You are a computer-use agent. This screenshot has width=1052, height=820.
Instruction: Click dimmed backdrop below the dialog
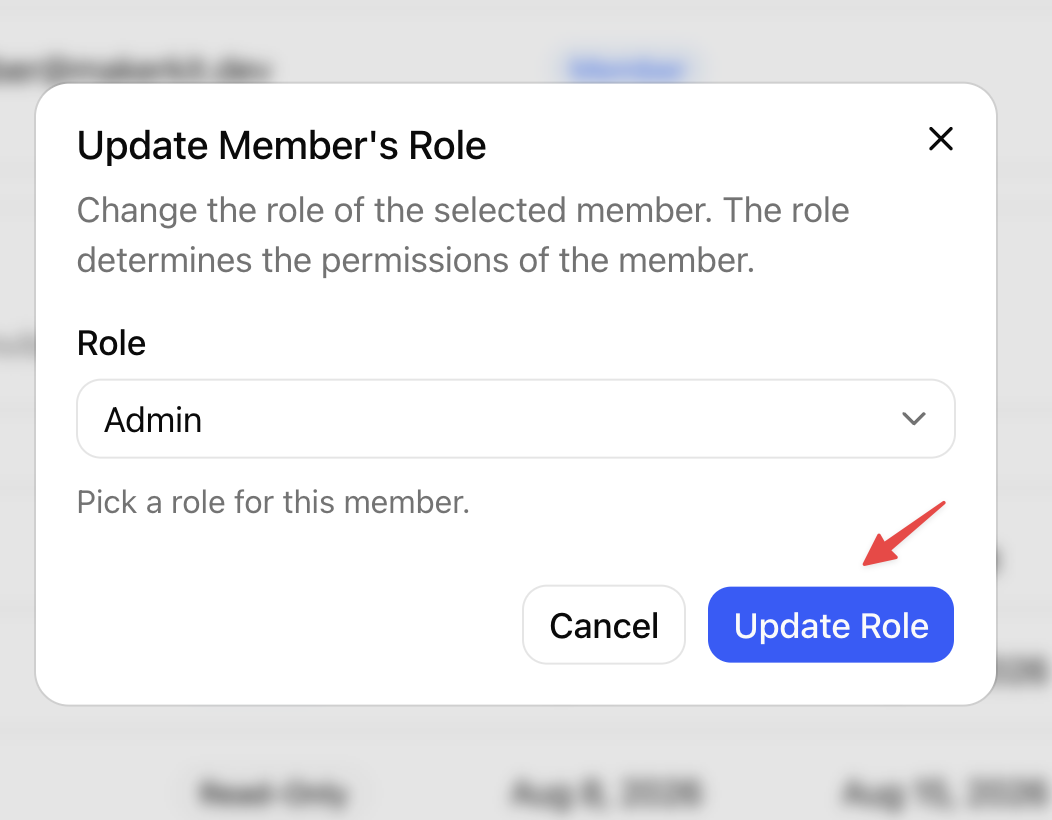click(526, 738)
